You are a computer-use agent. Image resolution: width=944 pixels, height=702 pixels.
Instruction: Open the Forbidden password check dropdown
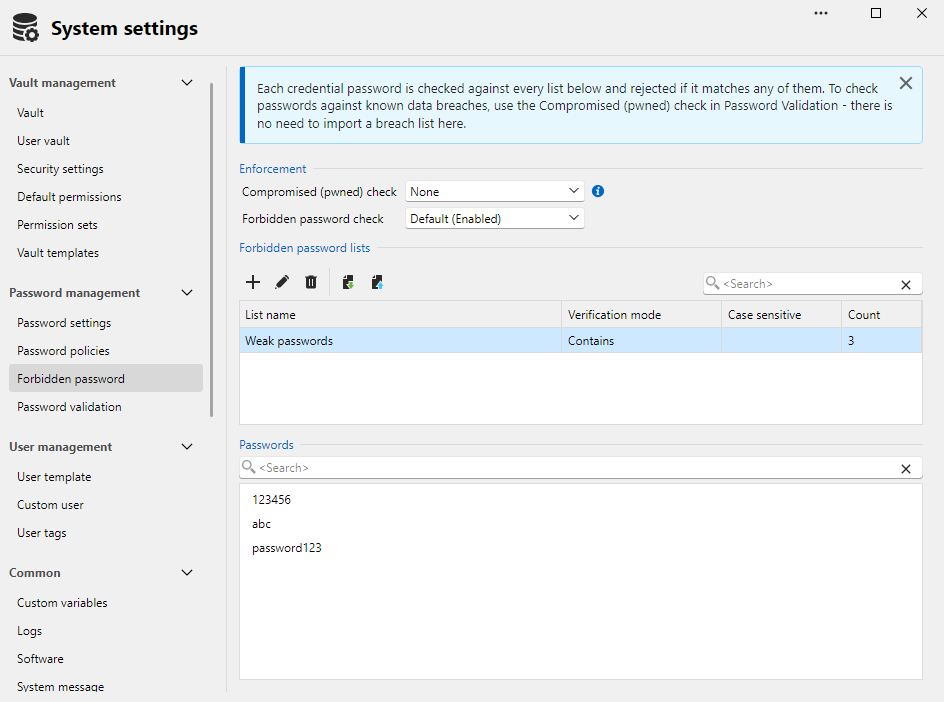495,219
